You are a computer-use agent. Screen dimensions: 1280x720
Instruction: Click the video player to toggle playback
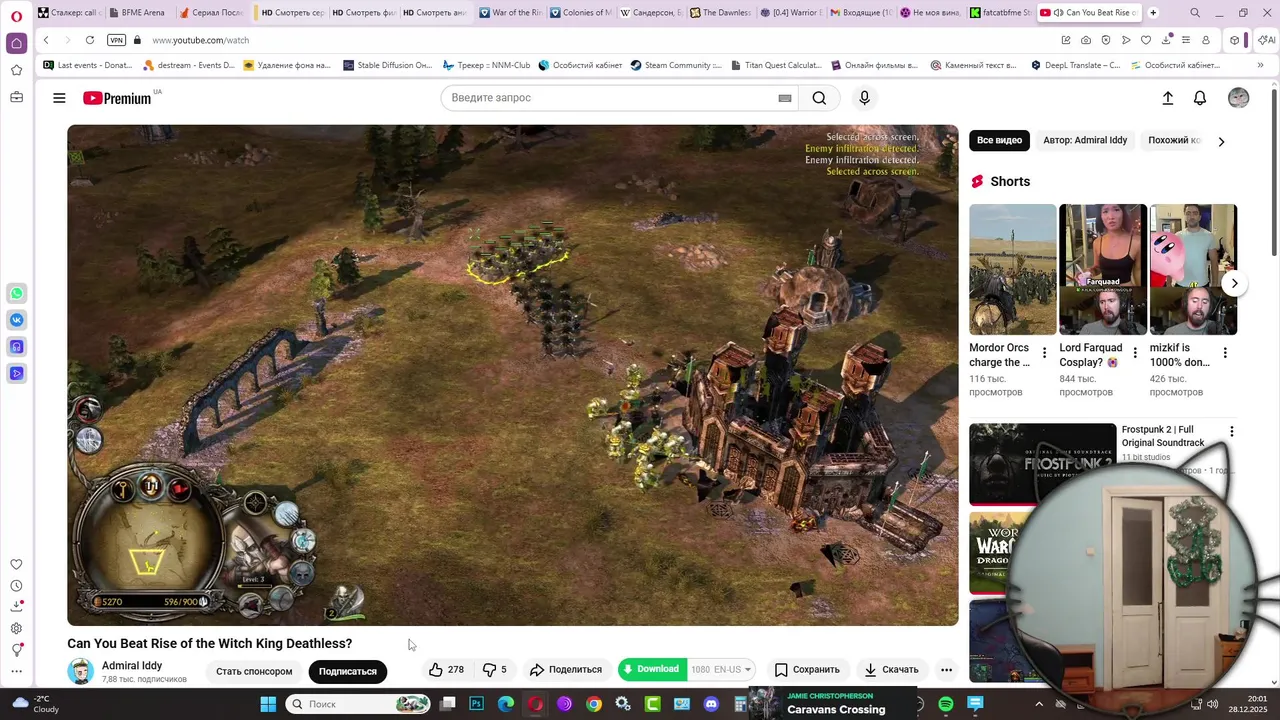(512, 375)
